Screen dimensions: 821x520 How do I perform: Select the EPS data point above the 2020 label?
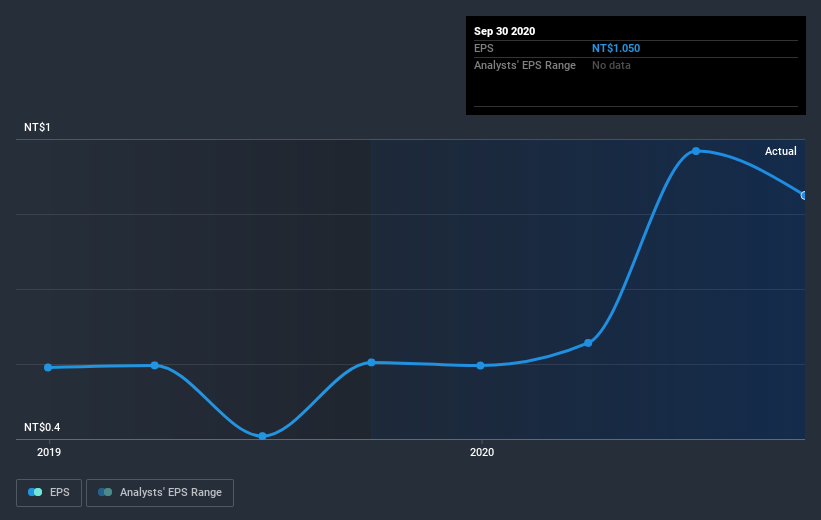click(481, 366)
